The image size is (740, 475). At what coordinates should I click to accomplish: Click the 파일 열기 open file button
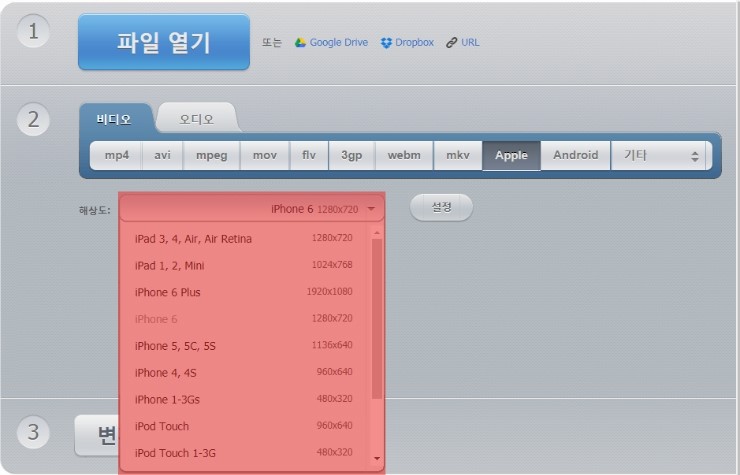click(164, 42)
